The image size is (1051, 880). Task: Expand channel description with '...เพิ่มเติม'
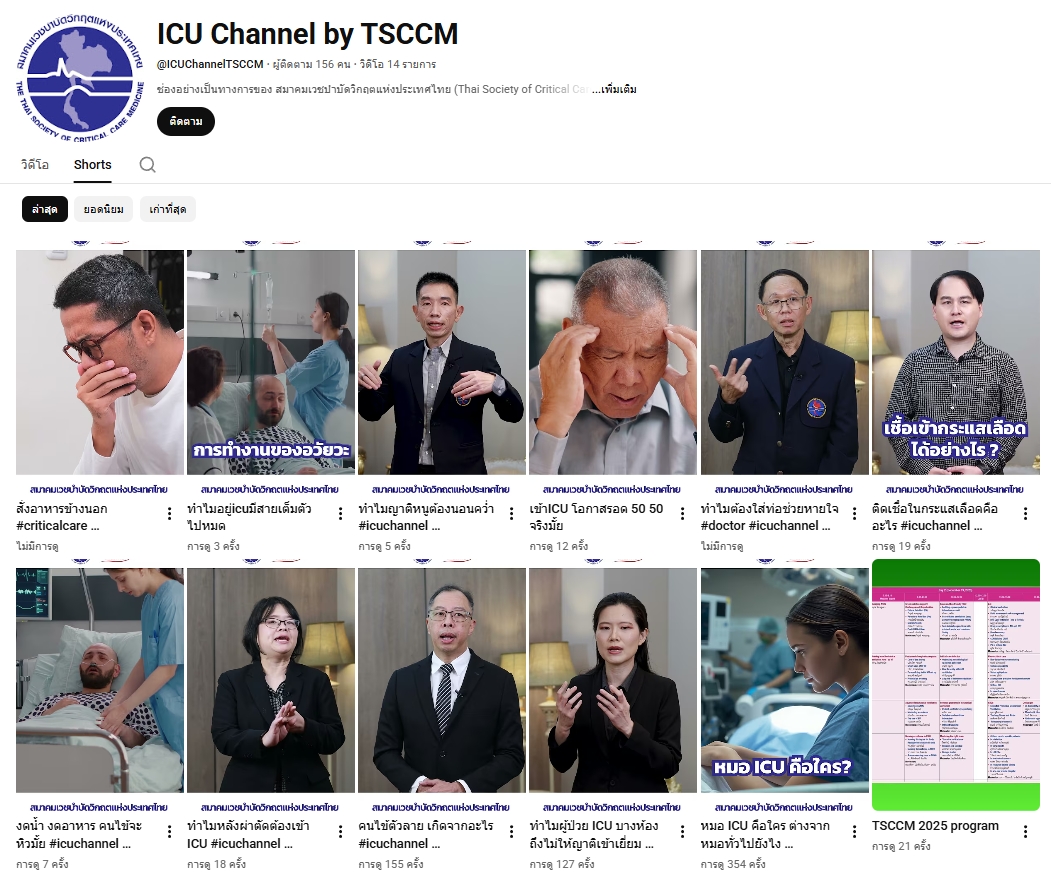[x=614, y=90]
